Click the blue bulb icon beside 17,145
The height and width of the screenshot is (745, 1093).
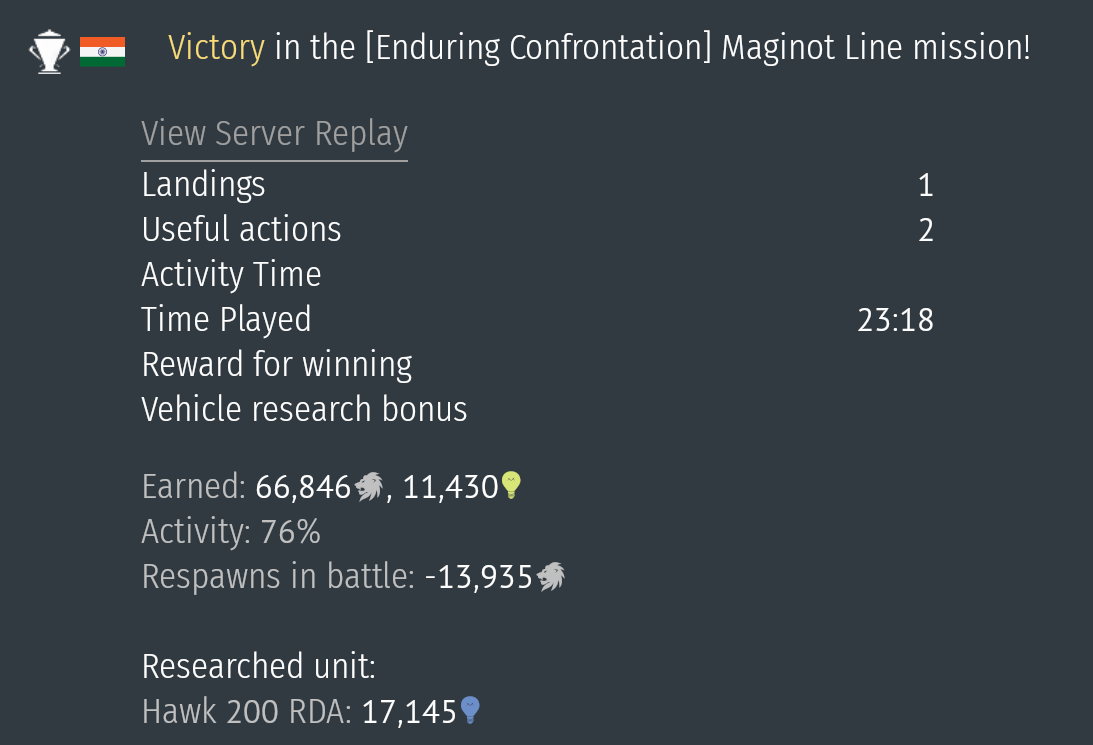[x=470, y=711]
